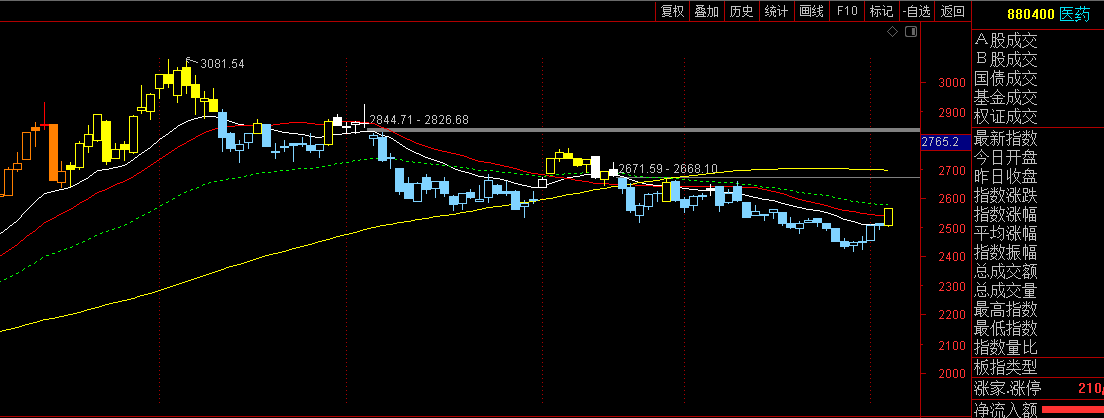Viewport: 1104px width, 418px height.
Task: Select the 2765.2 price tag on the axis
Action: click(x=941, y=143)
